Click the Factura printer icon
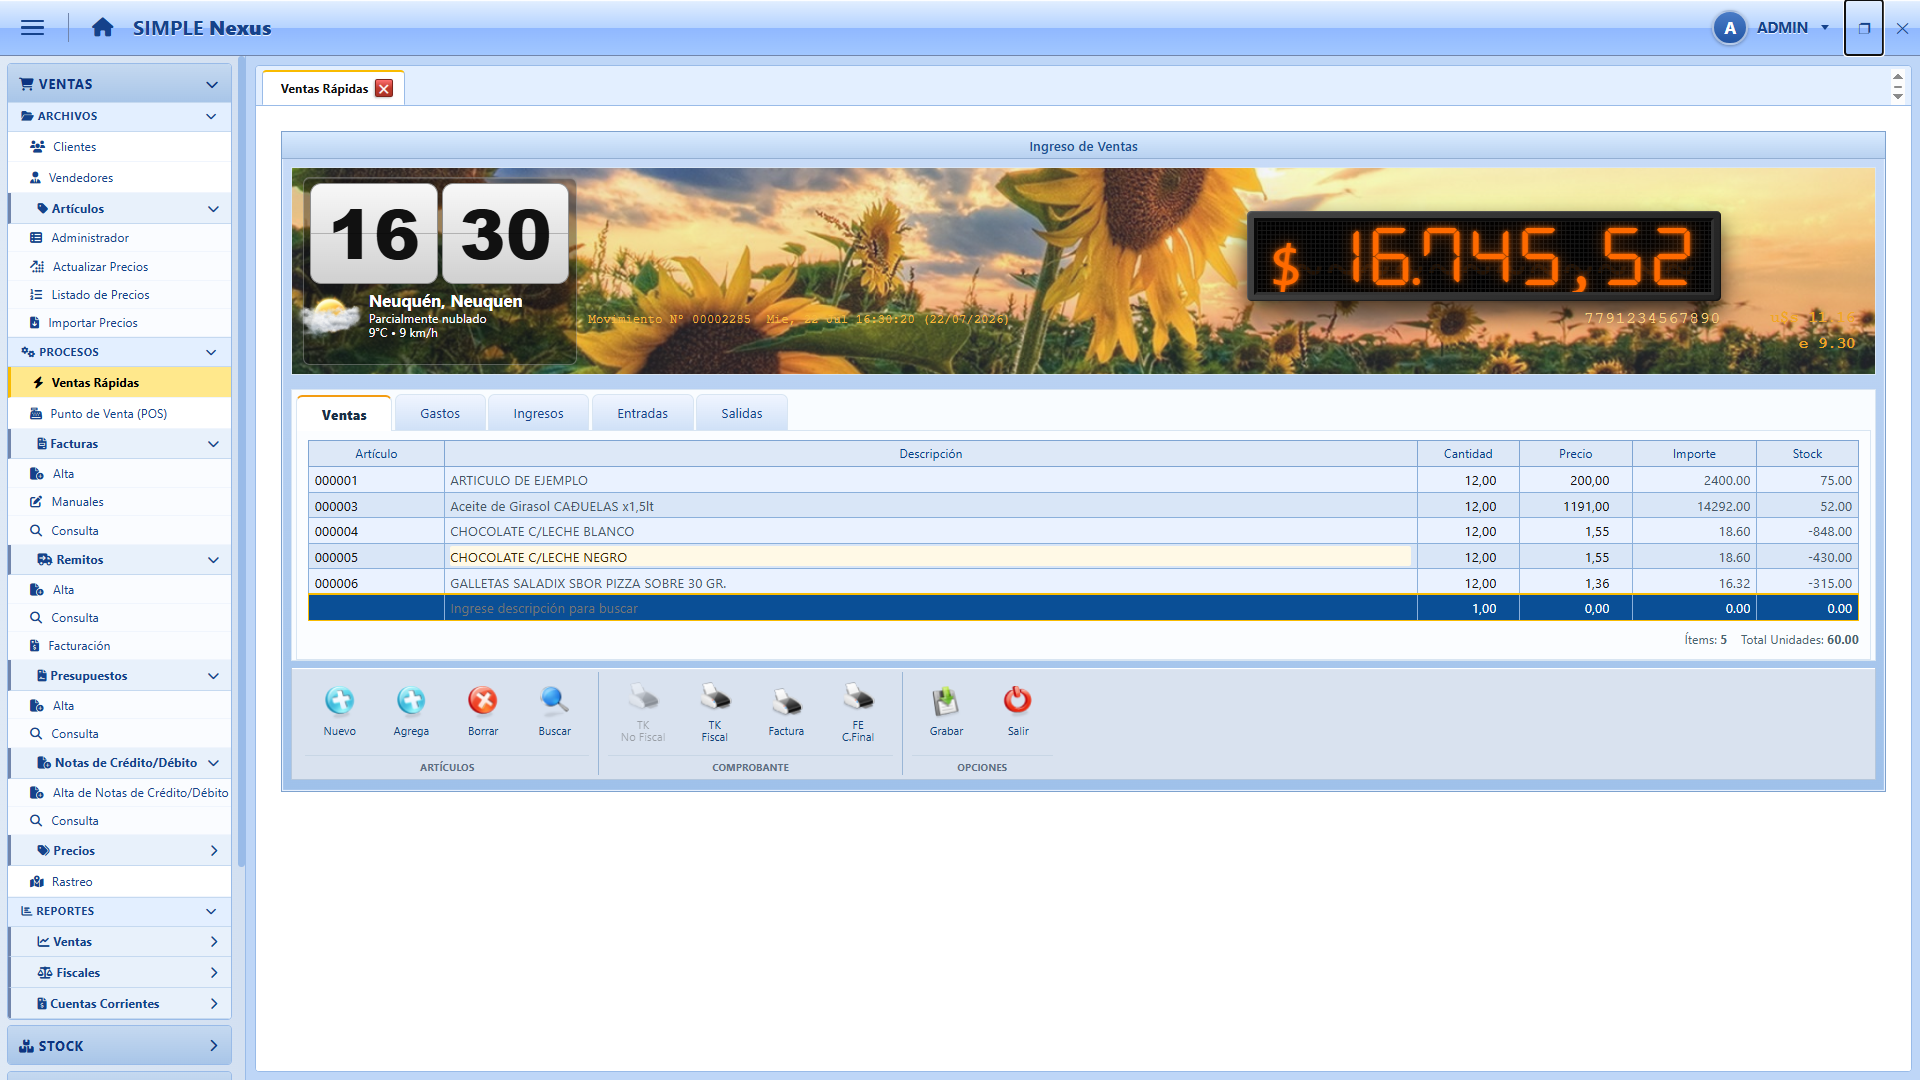Image resolution: width=1920 pixels, height=1080 pixels. 786,701
